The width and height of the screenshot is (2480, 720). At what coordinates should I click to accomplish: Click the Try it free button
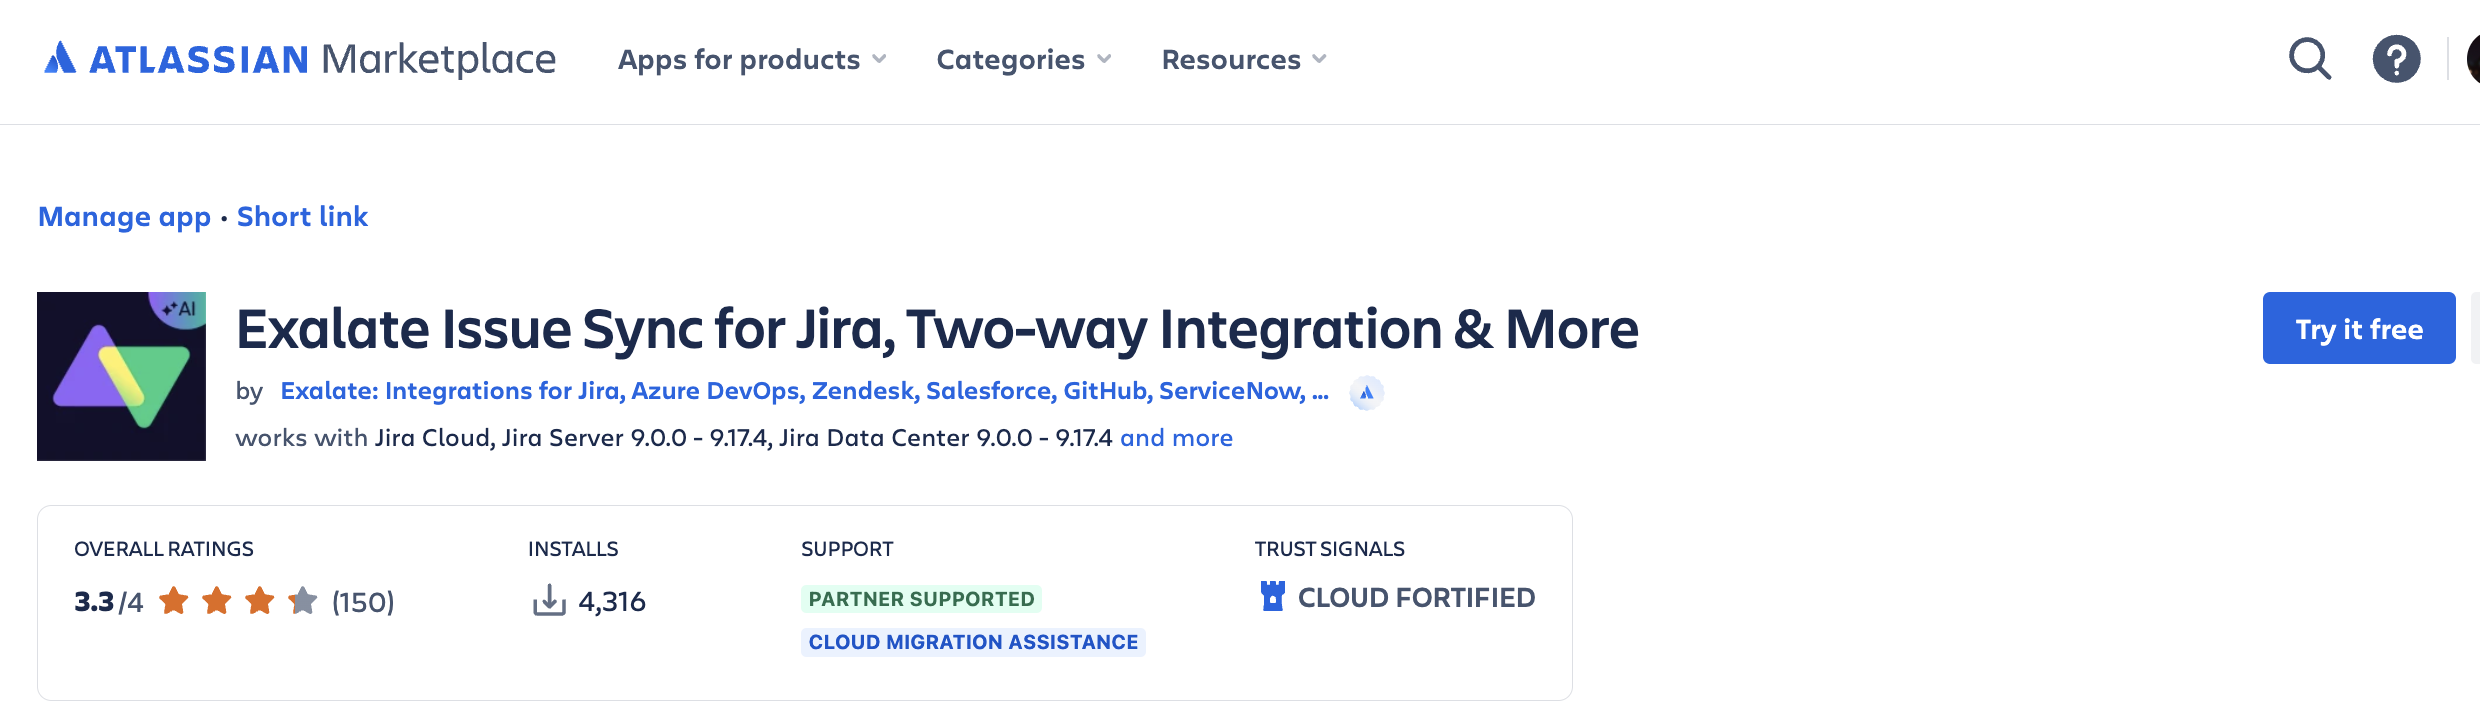point(2359,328)
